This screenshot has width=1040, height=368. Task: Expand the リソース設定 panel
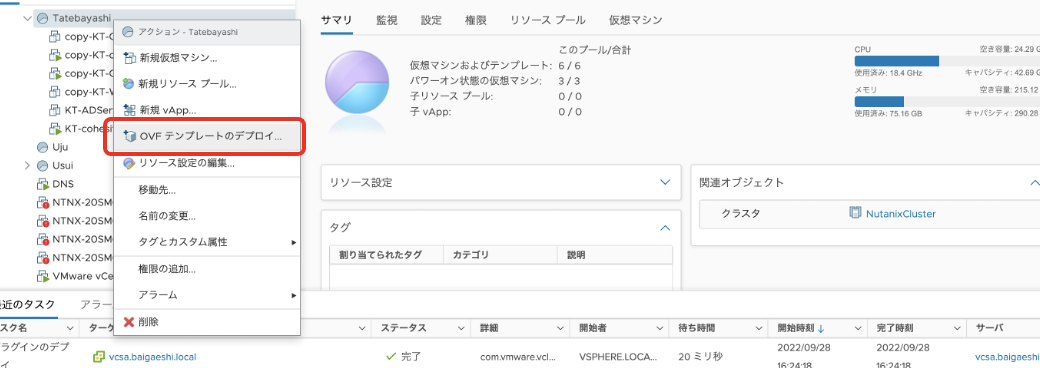pyautogui.click(x=665, y=182)
